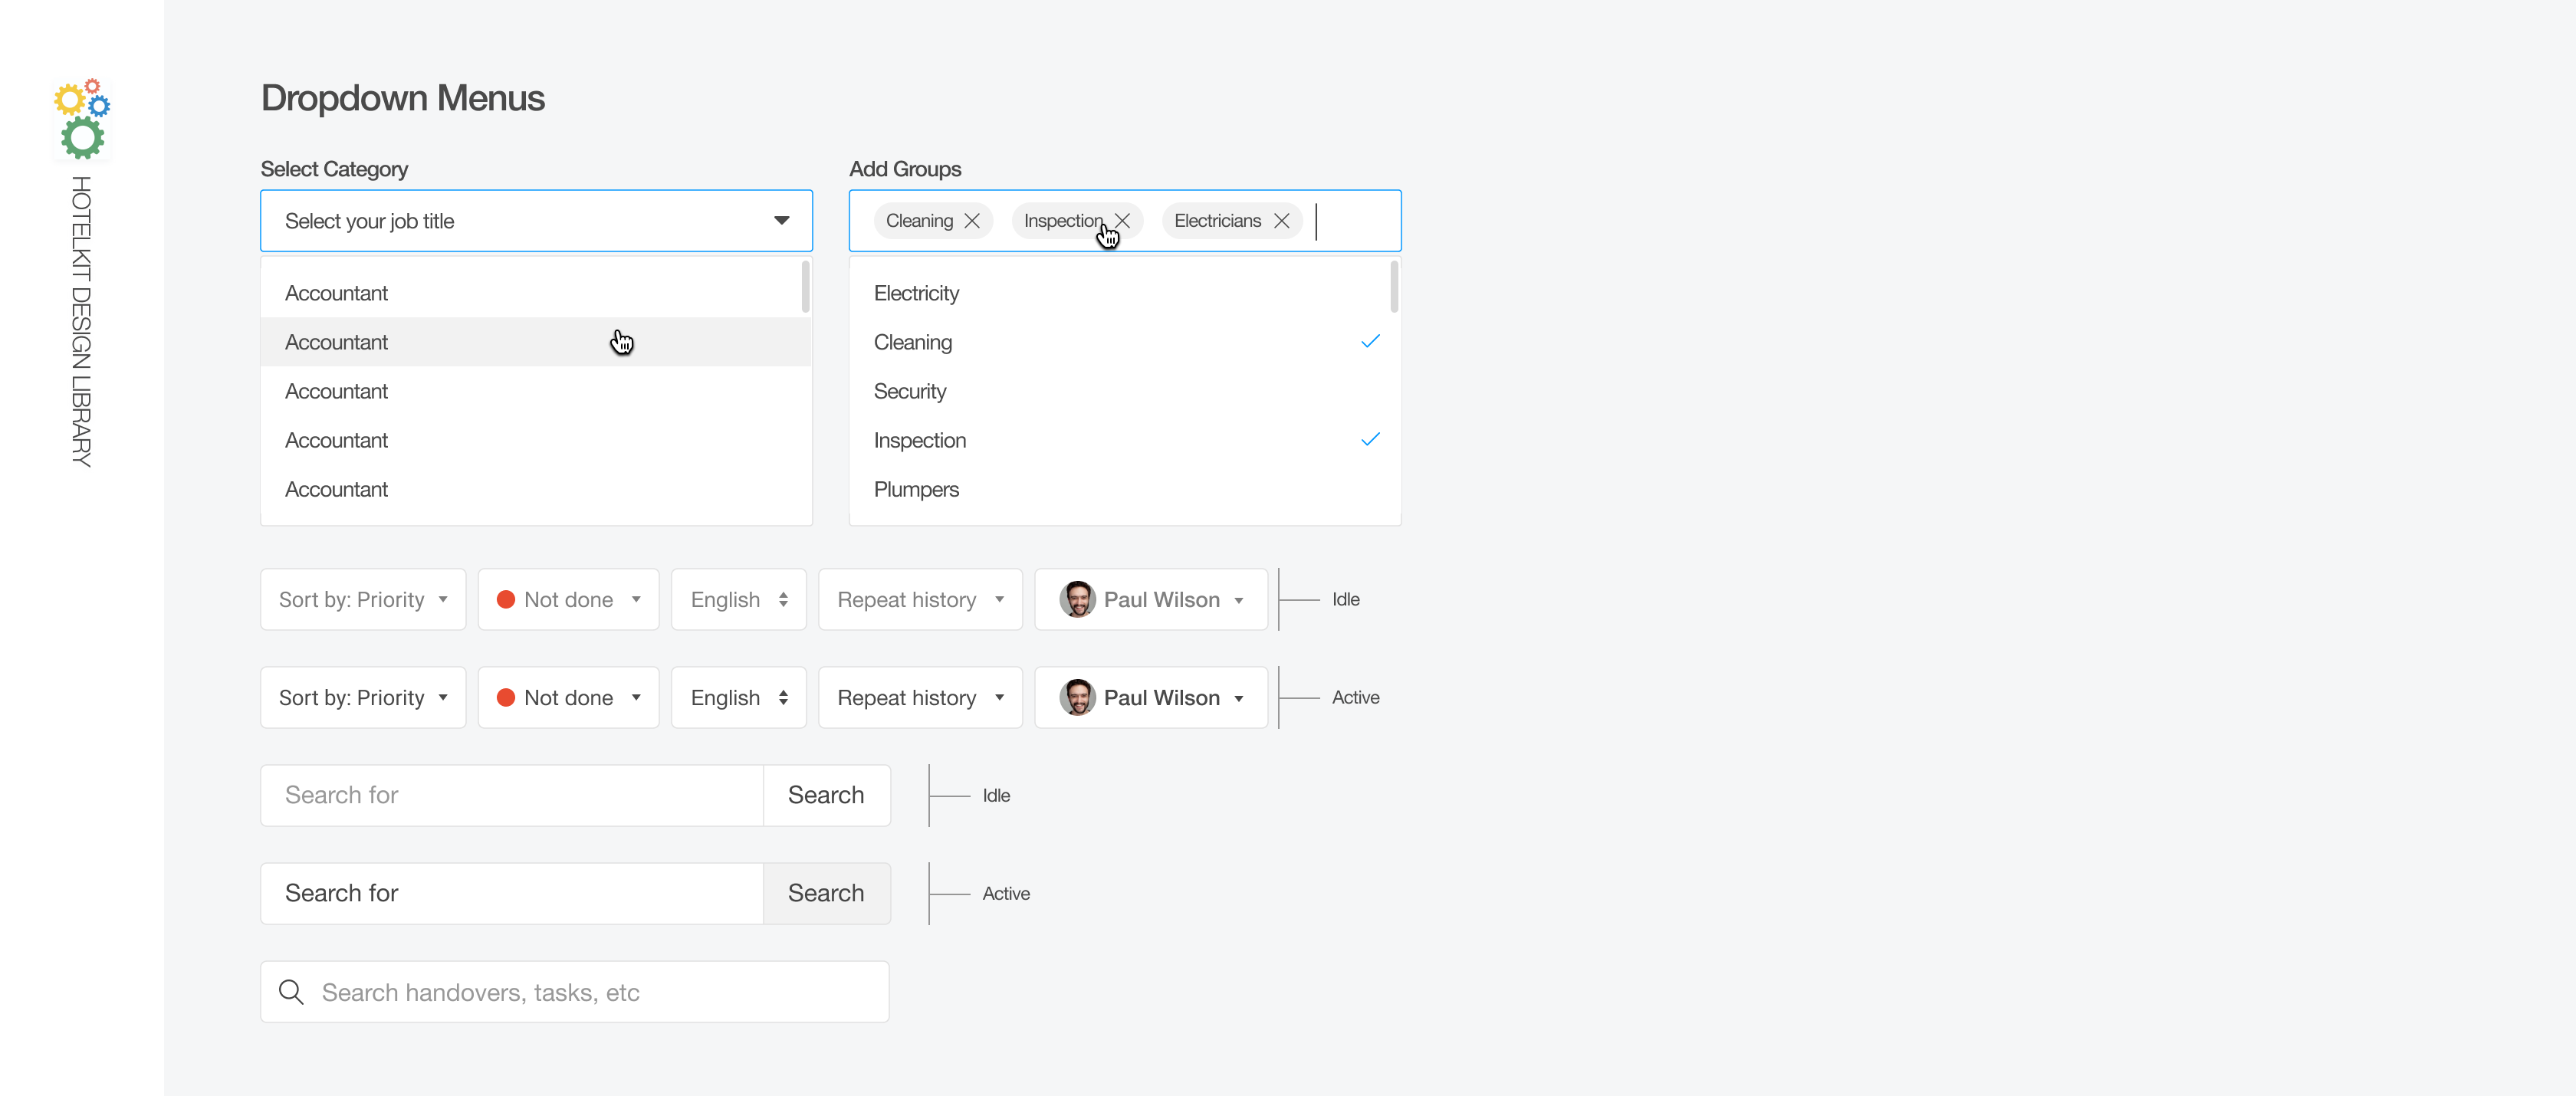
Task: Click the magnifier icon in handovers search
Action: click(291, 992)
